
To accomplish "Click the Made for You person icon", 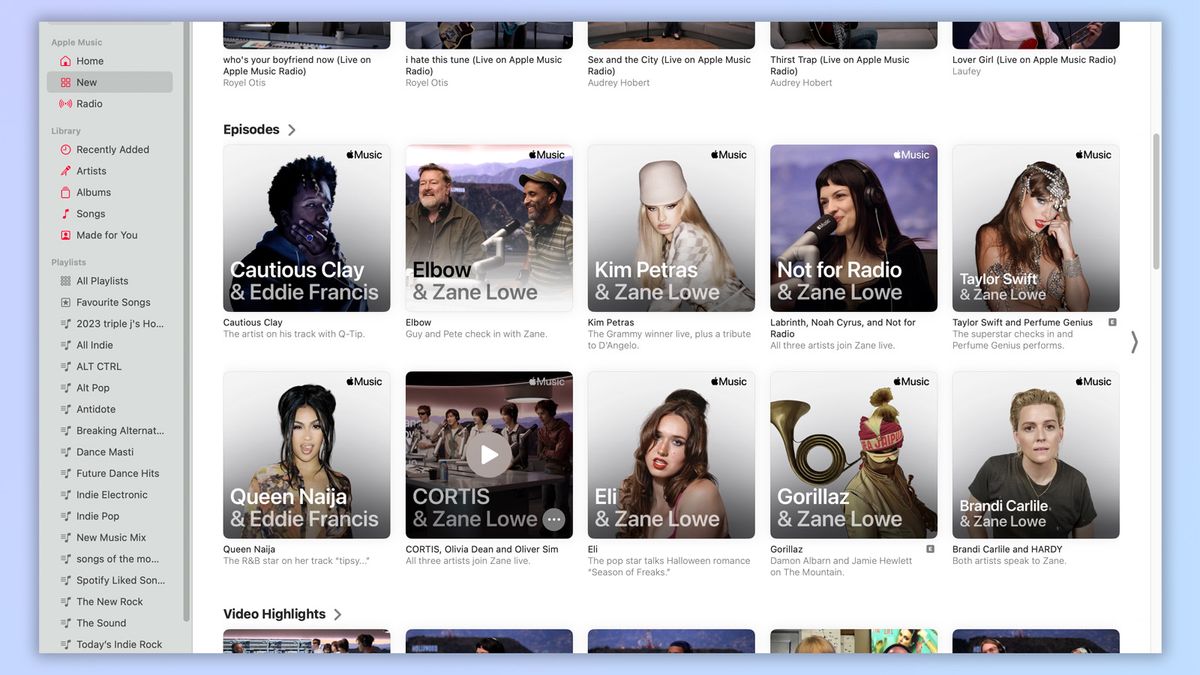I will point(65,235).
